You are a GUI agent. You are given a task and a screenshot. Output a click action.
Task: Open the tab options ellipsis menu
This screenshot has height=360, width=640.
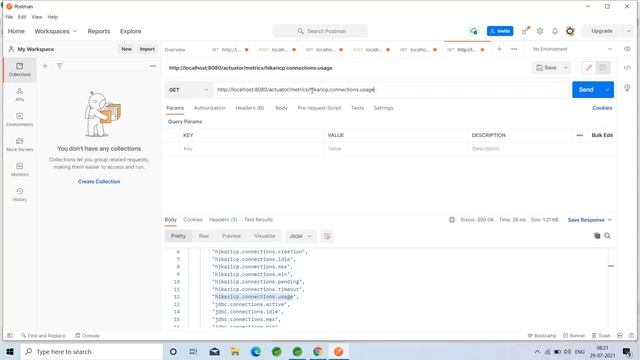click(x=514, y=49)
